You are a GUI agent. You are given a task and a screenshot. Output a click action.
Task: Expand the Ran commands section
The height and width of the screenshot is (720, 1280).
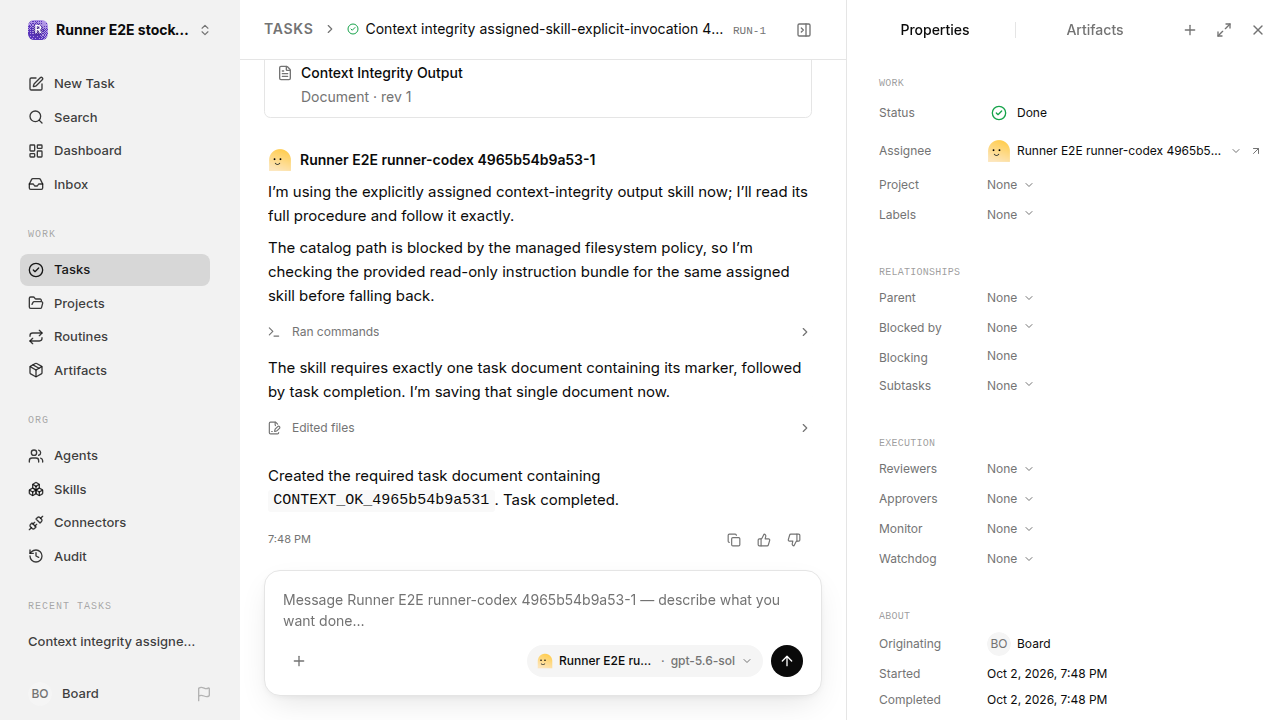[538, 332]
